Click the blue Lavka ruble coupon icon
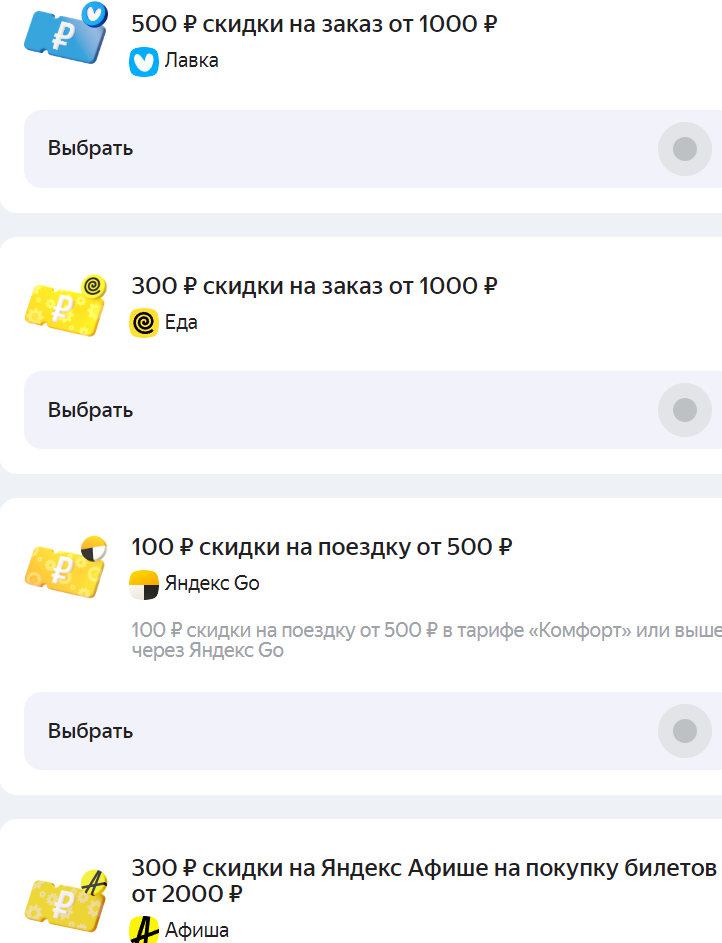722x943 pixels. pos(66,33)
